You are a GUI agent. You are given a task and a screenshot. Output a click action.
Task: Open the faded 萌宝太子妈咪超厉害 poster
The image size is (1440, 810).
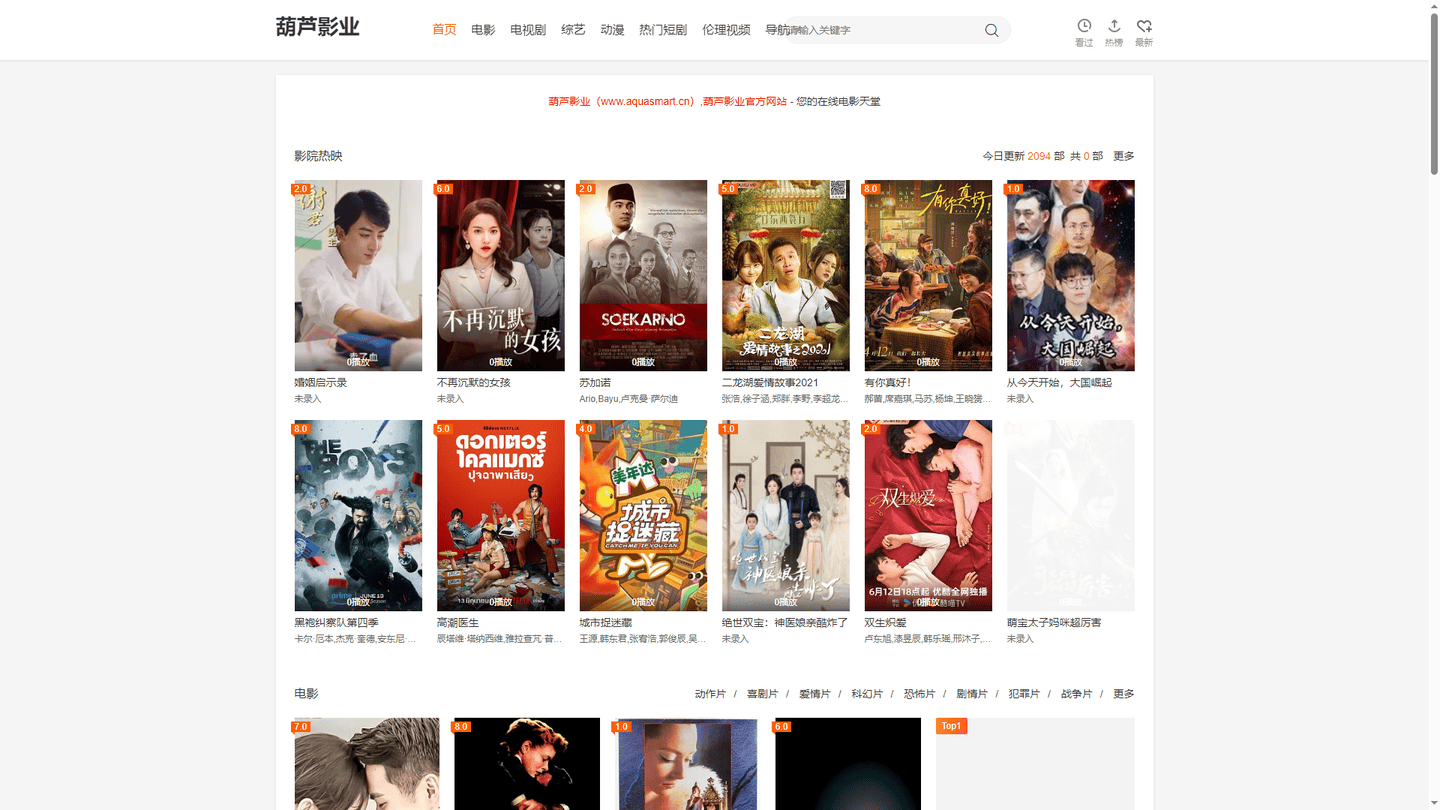click(1071, 515)
